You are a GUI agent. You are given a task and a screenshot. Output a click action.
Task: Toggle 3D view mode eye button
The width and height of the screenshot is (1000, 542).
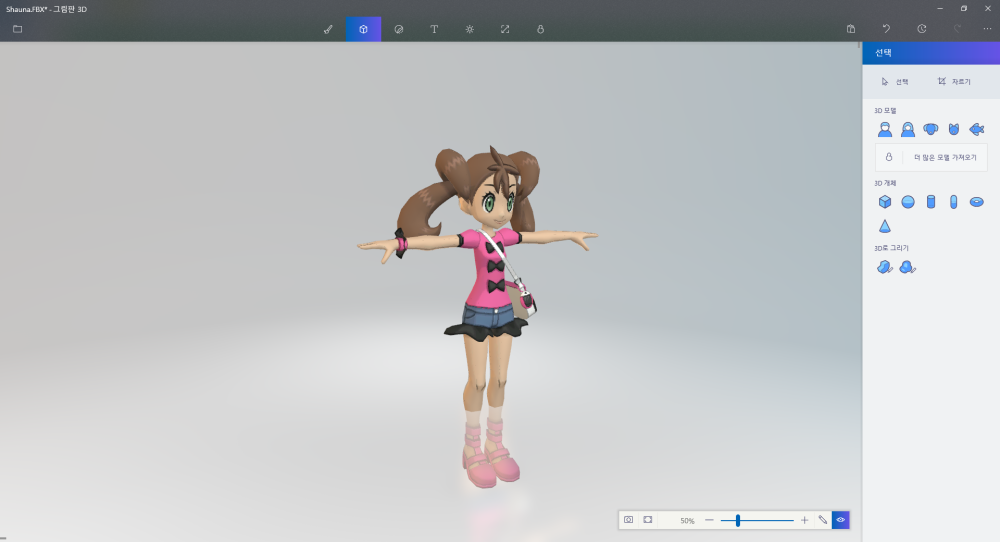tap(840, 520)
